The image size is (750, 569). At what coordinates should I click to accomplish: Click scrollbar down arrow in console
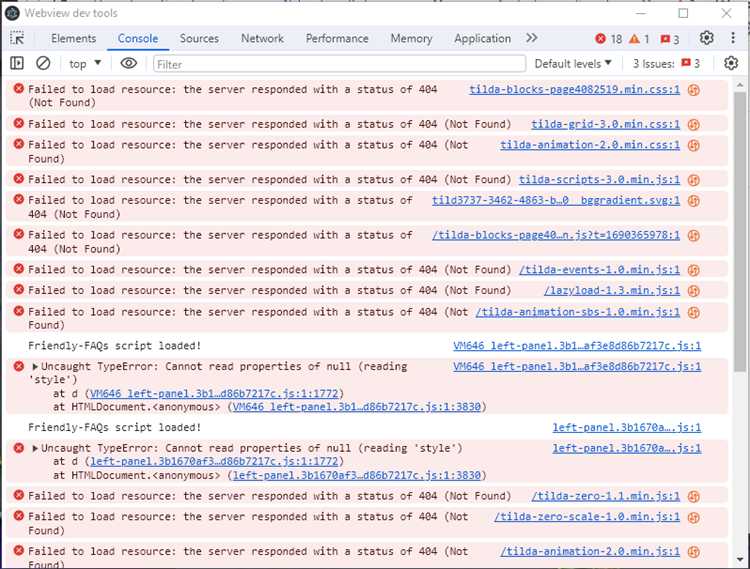pos(740,559)
